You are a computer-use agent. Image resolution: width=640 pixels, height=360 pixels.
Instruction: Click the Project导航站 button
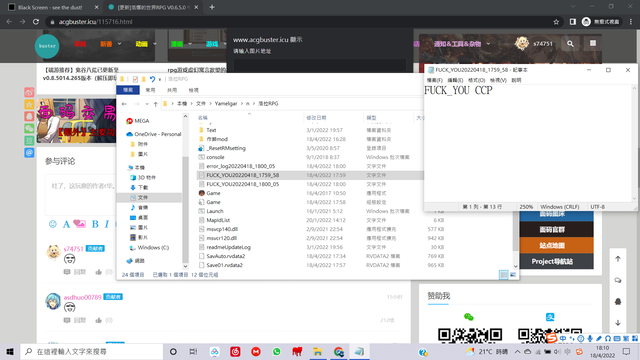[x=556, y=261]
